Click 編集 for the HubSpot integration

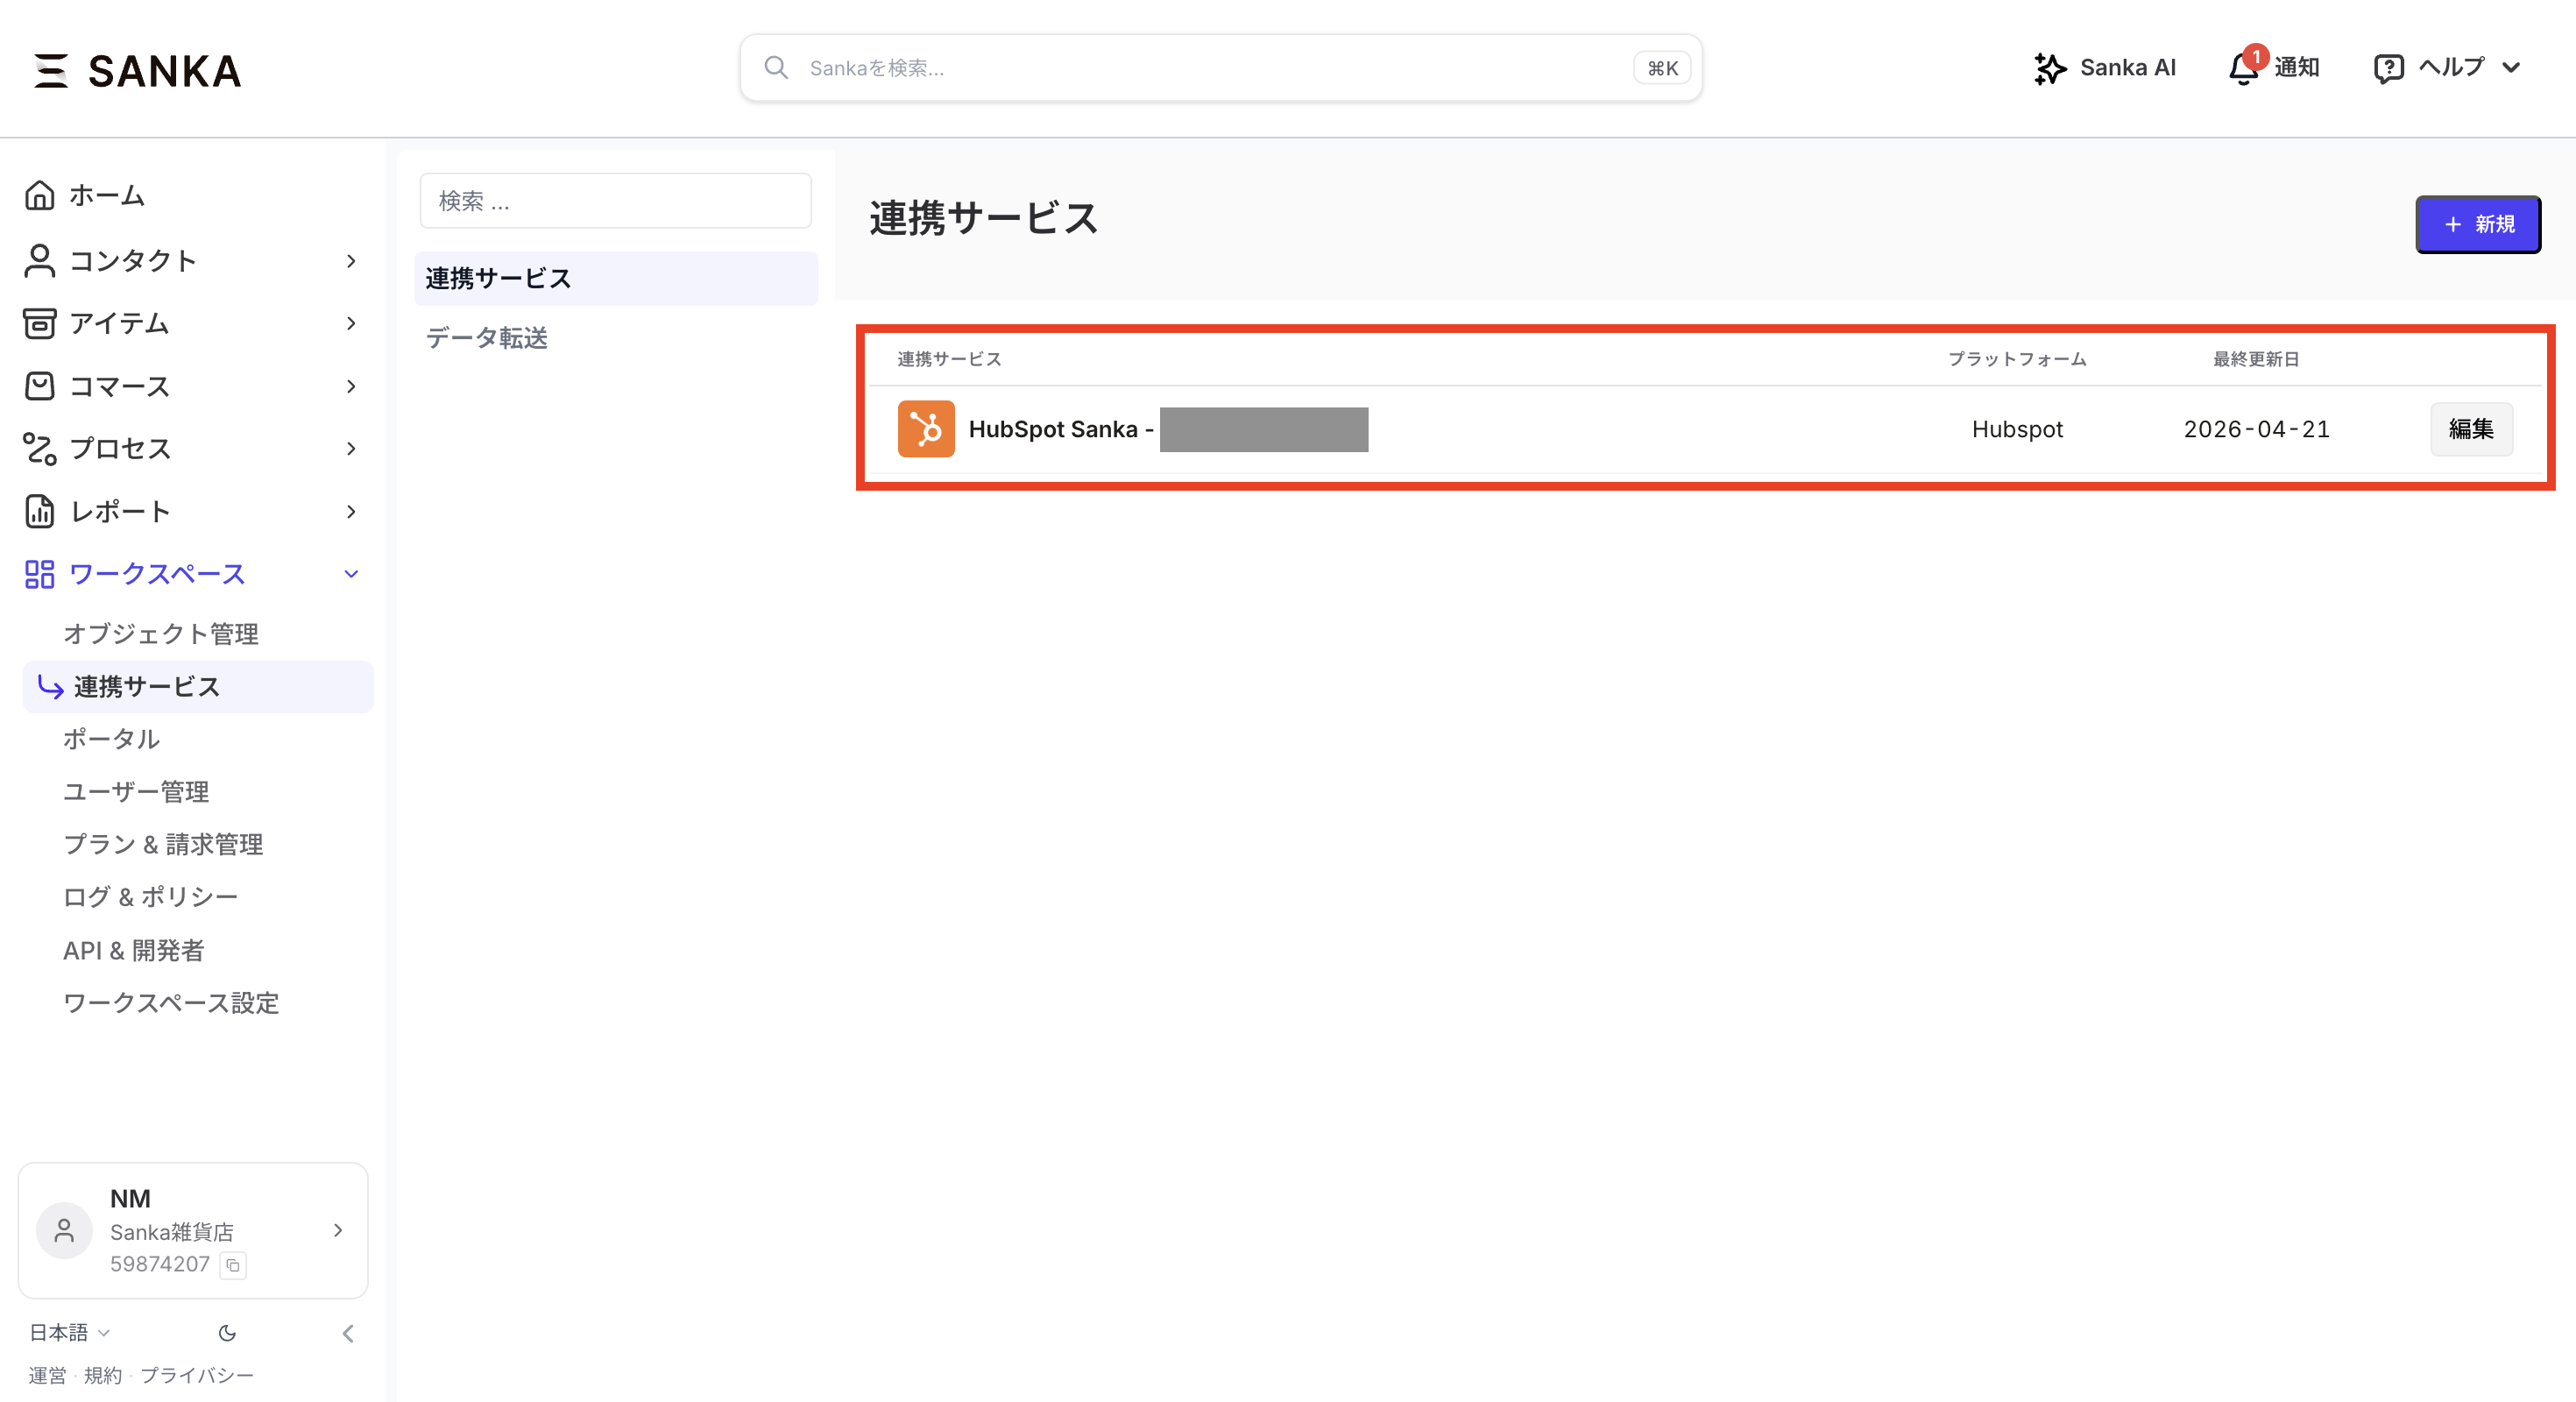pos(2470,429)
